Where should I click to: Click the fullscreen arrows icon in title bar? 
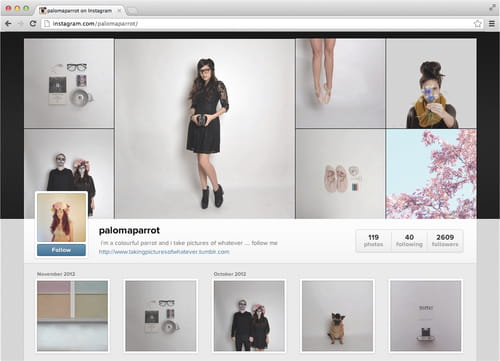coord(492,7)
